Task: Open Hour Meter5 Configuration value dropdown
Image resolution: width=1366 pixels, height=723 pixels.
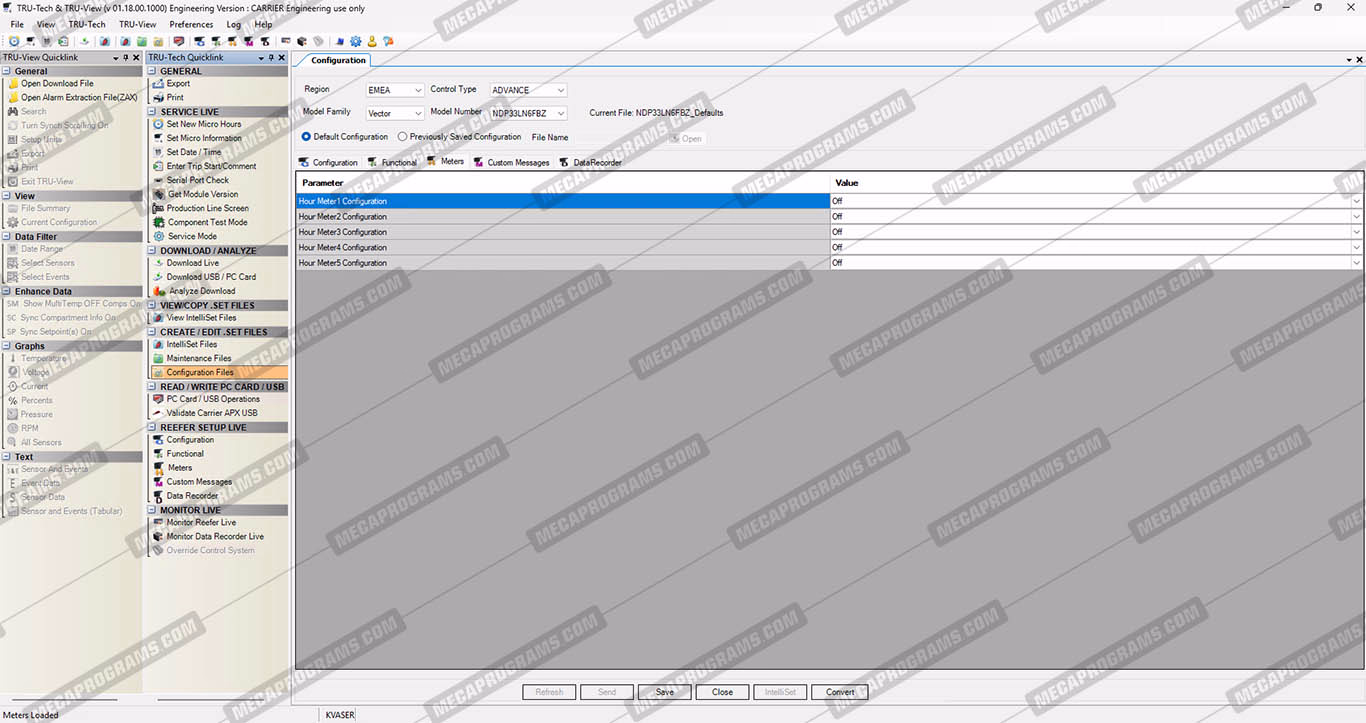Action: 1356,263
